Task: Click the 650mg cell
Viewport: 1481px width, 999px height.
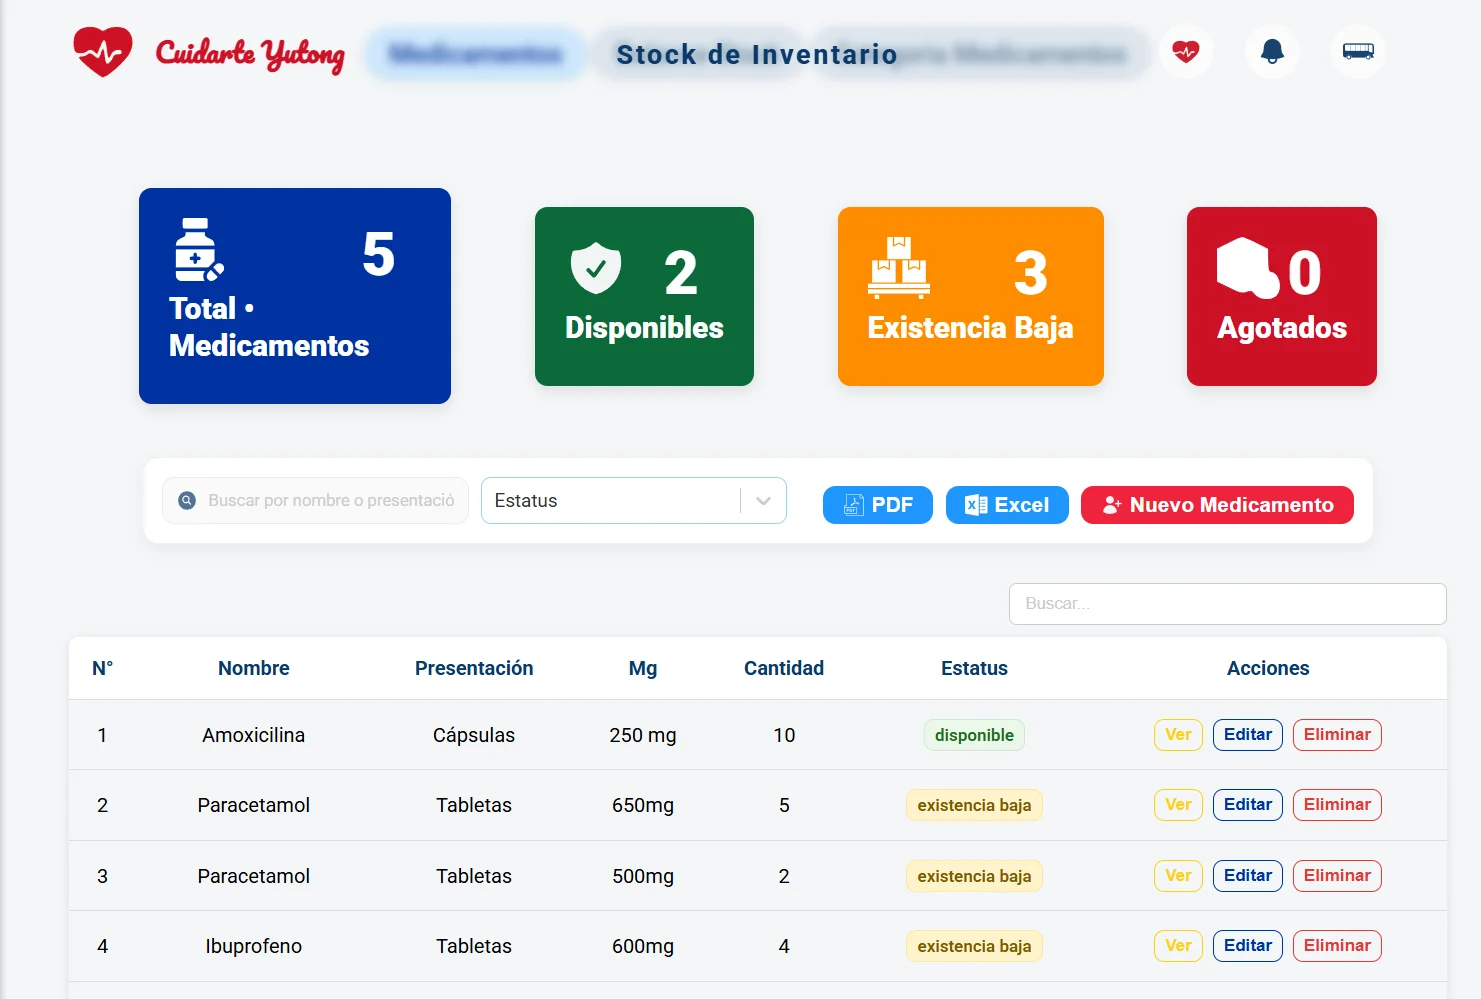Action: (643, 805)
